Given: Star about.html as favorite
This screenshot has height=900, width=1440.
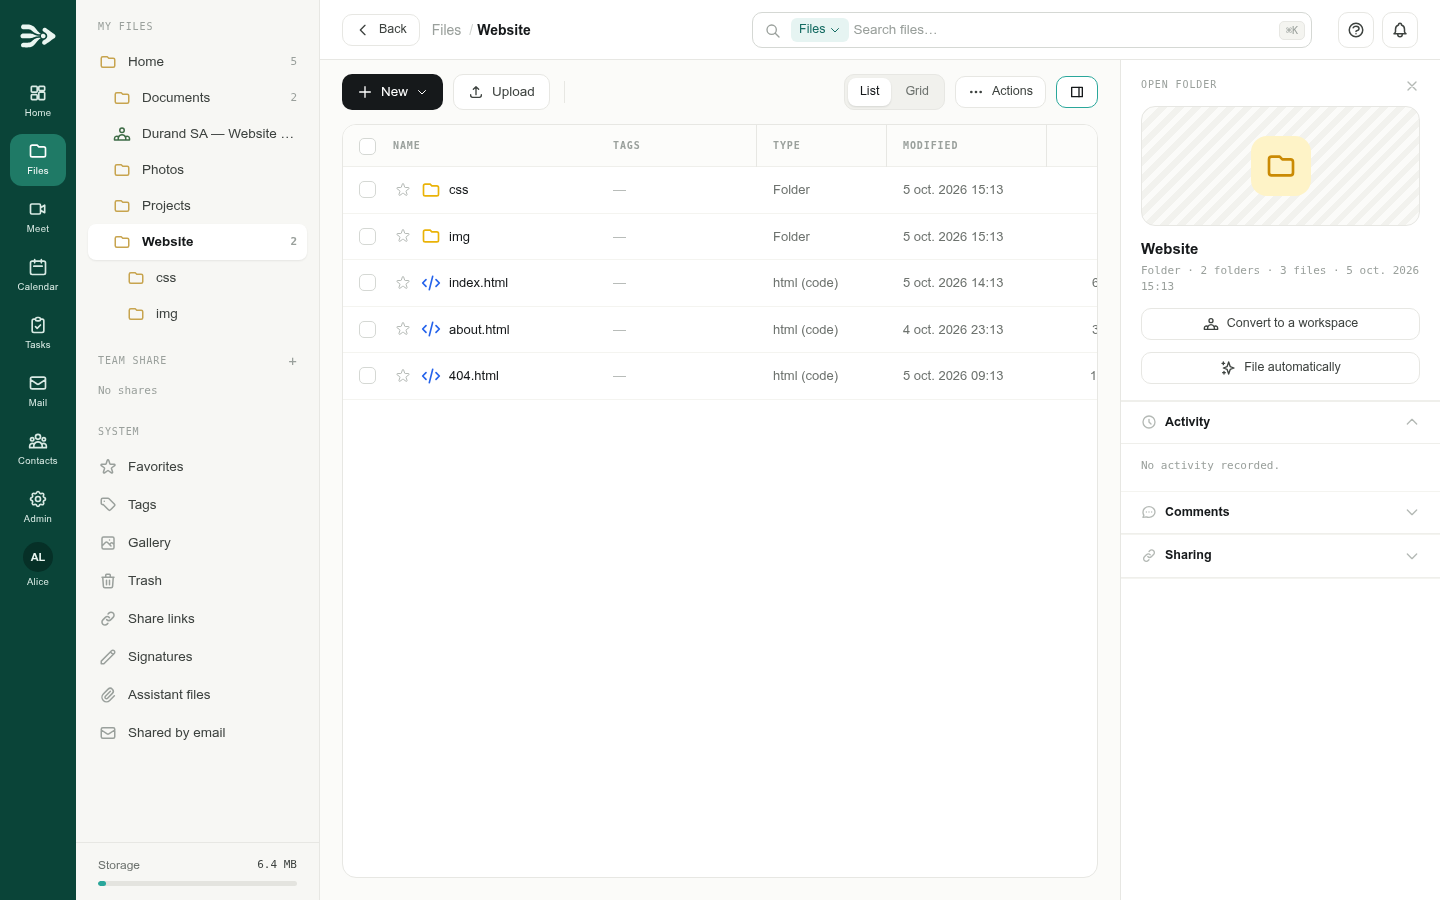Looking at the screenshot, I should [x=403, y=329].
